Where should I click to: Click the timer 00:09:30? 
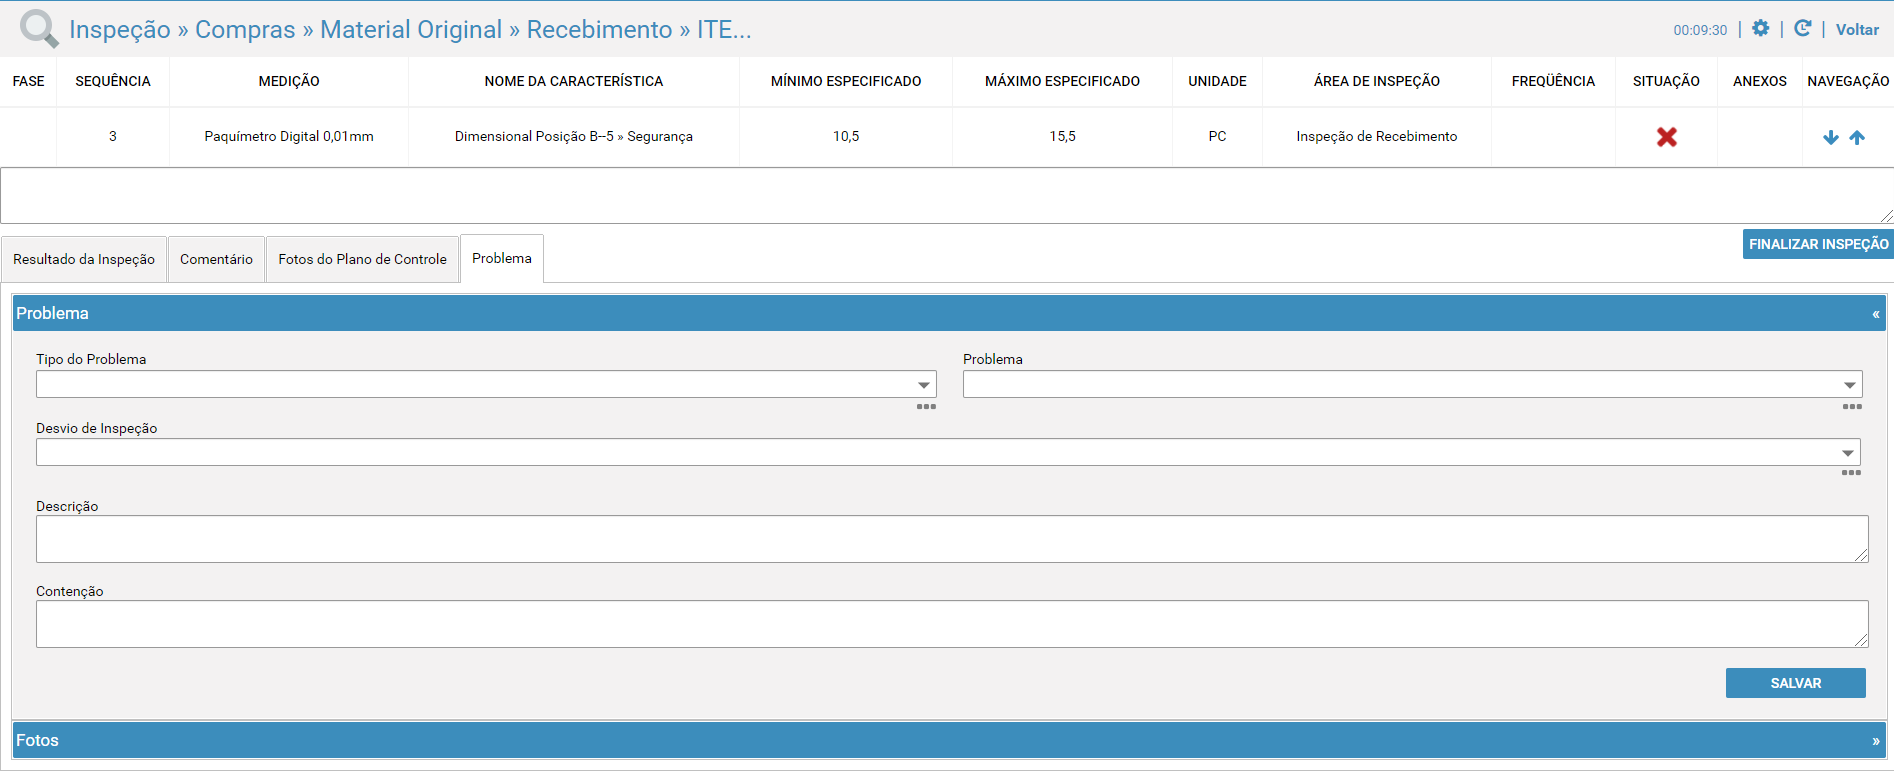pyautogui.click(x=1700, y=30)
